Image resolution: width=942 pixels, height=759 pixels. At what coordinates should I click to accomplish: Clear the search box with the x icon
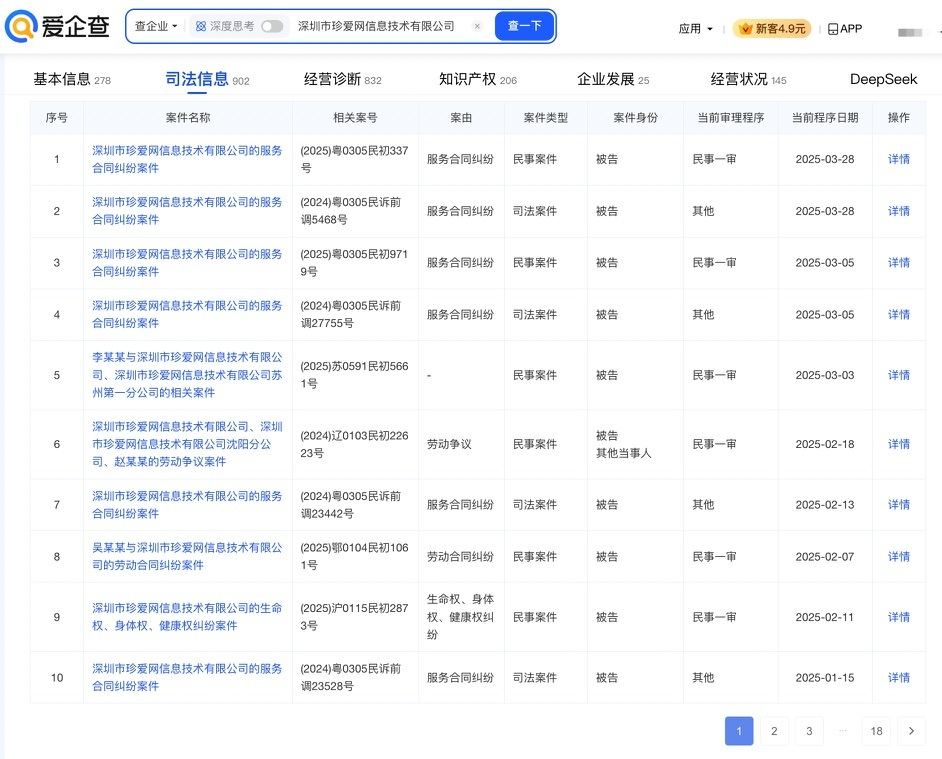(477, 27)
